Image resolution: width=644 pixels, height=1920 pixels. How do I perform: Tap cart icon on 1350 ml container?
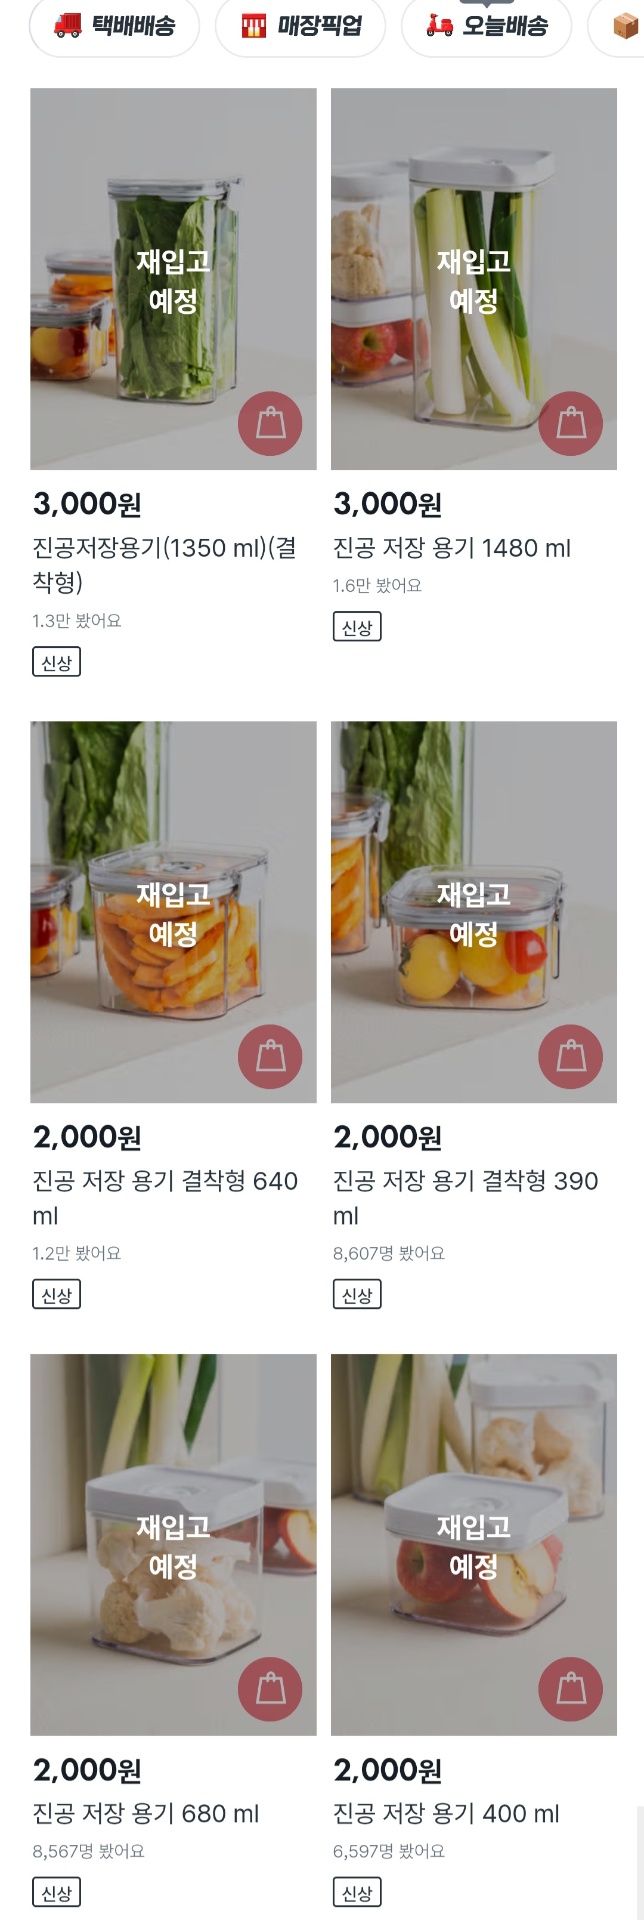pos(270,424)
